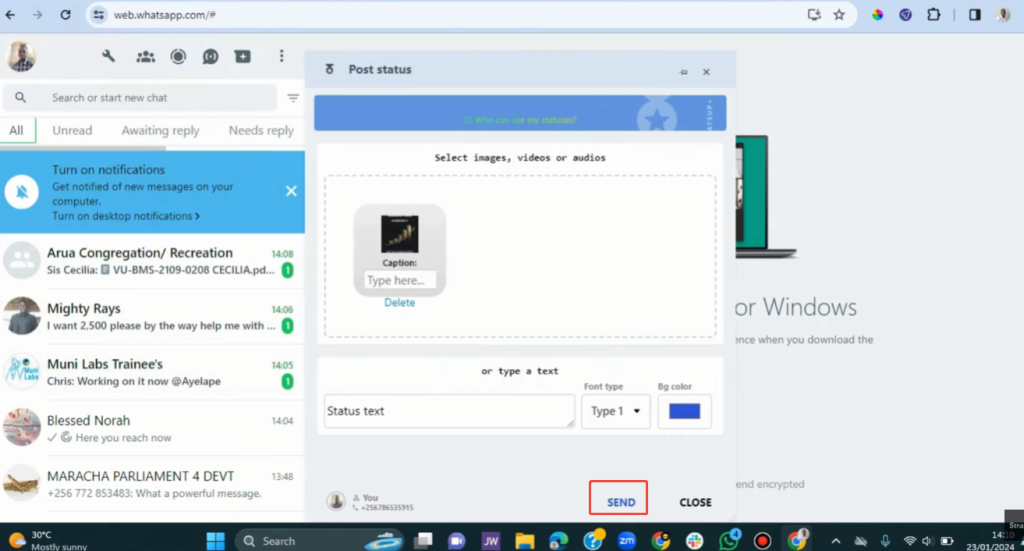Open the wrench tools icon
This screenshot has height=551, width=1024.
(x=108, y=57)
